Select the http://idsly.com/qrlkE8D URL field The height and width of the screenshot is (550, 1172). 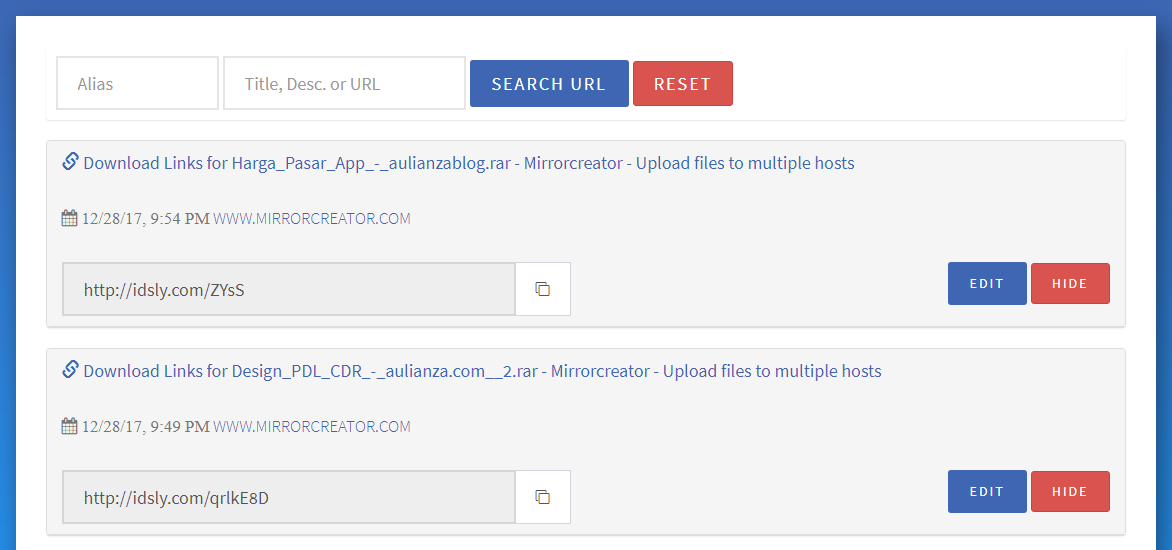tap(289, 497)
